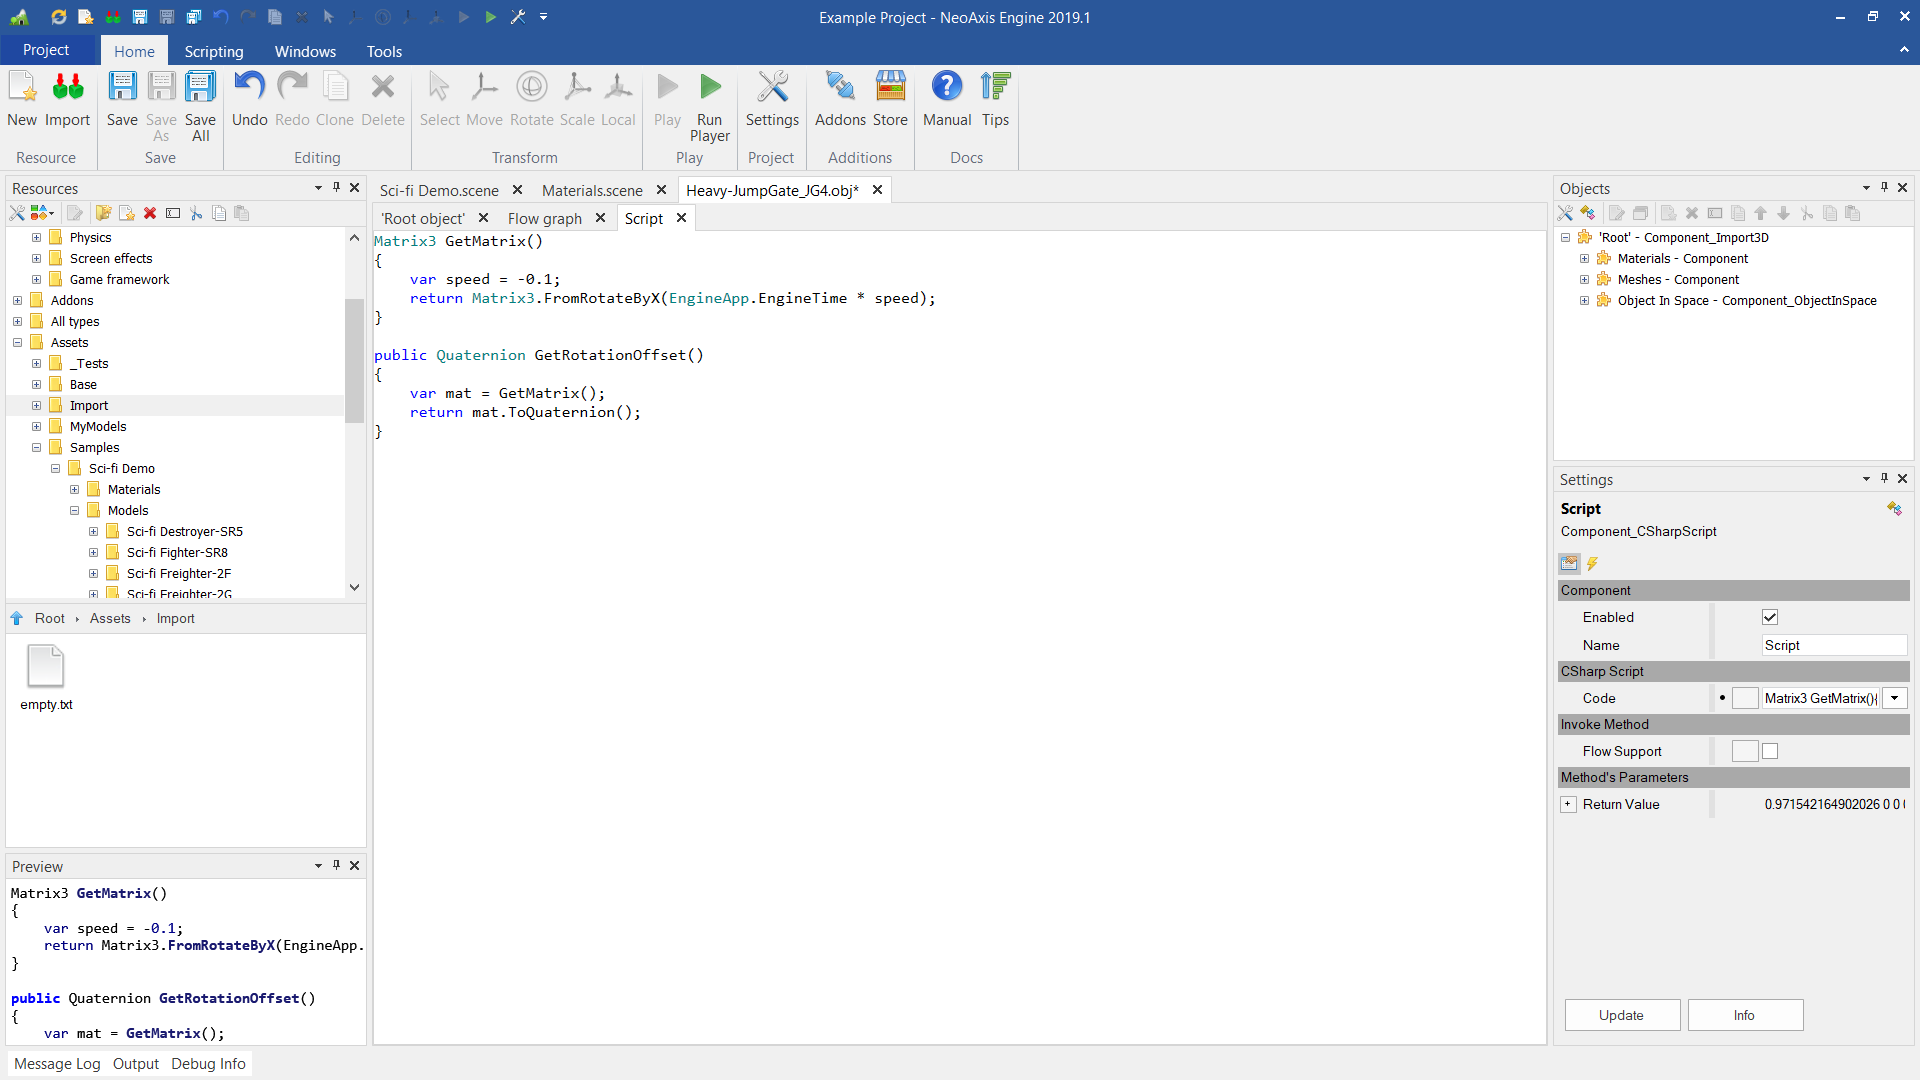This screenshot has width=1920, height=1080.
Task: Switch to the Scripting ribbon tab
Action: [213, 51]
